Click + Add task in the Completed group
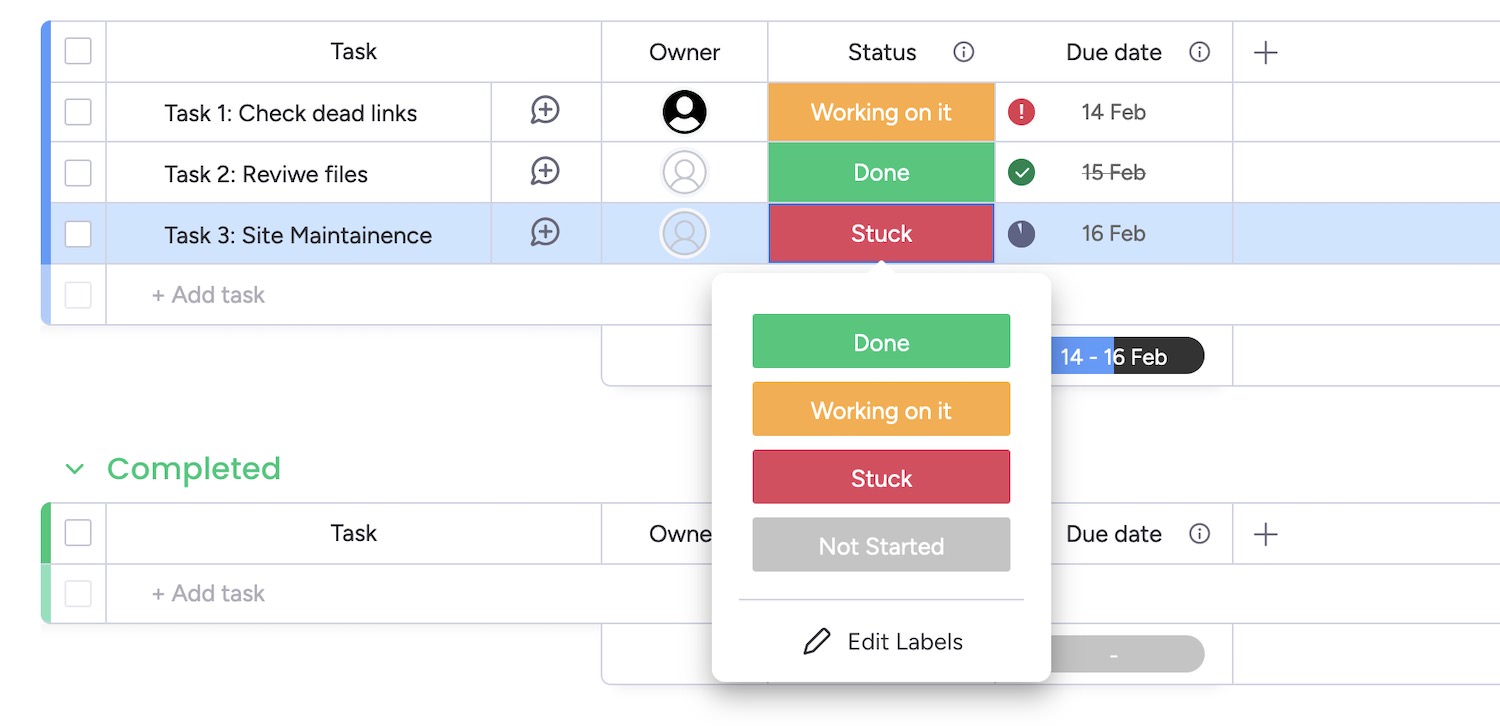The height and width of the screenshot is (726, 1500). pos(208,593)
